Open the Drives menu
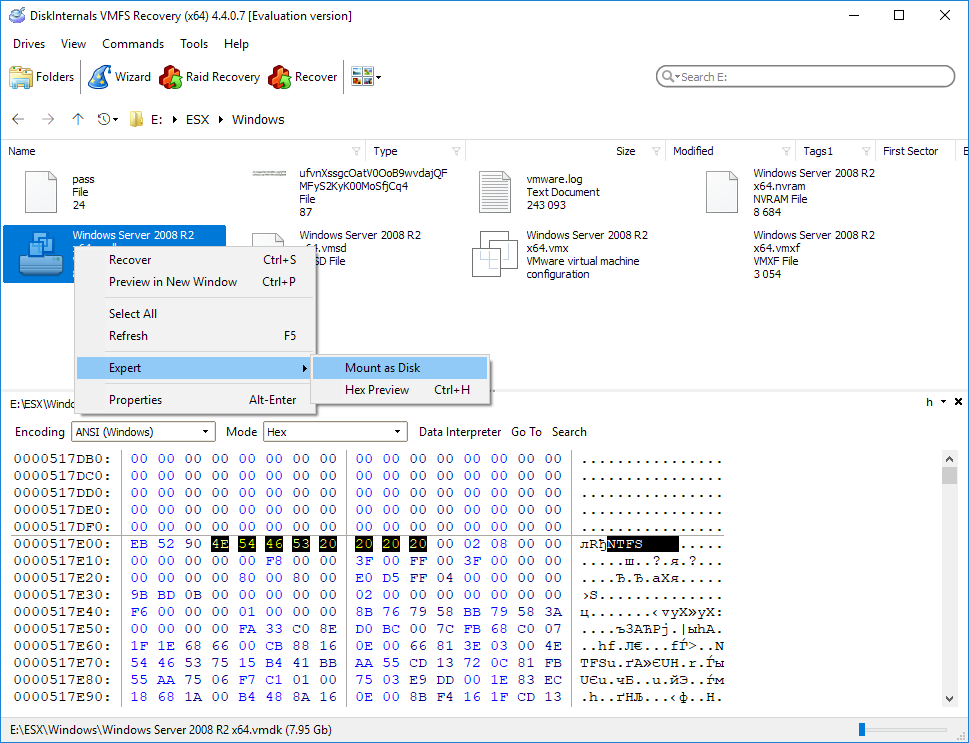Viewport: 969px width, 743px height. [x=29, y=44]
